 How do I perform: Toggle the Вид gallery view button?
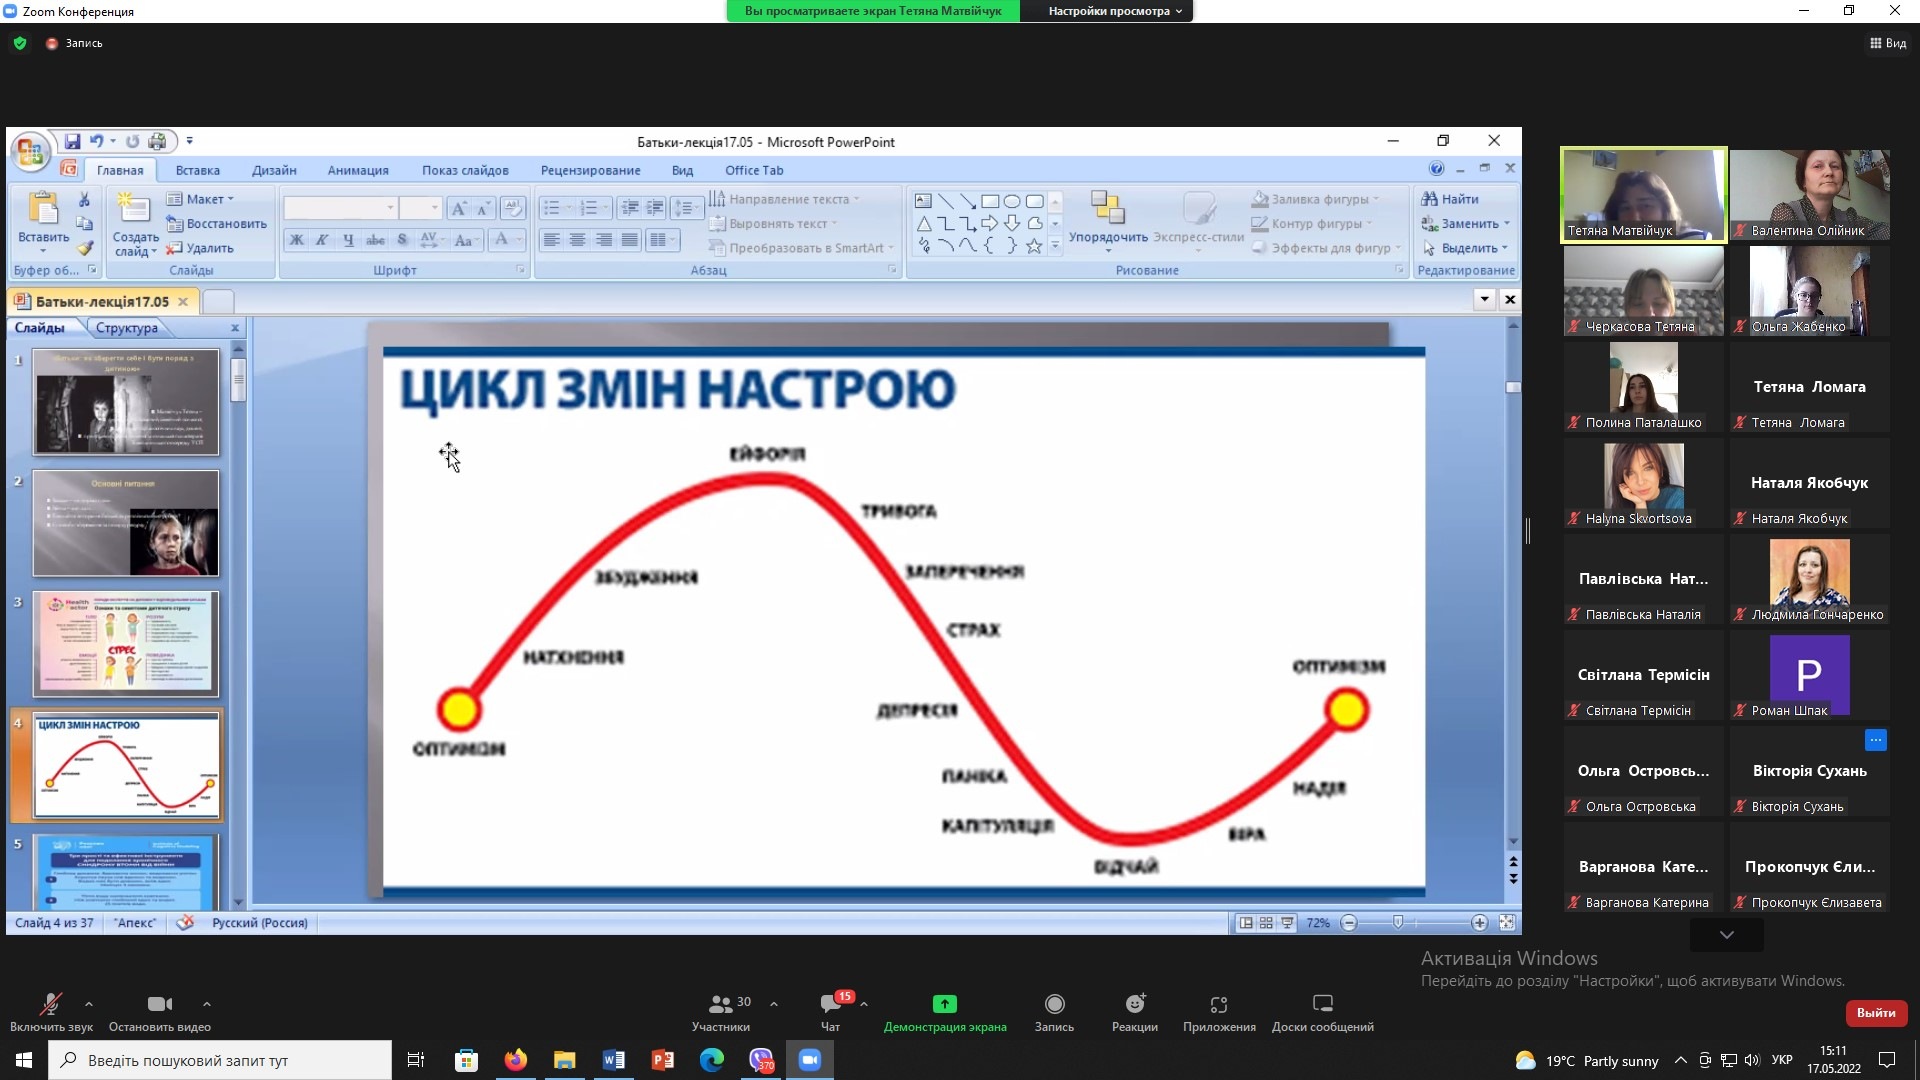tap(1888, 43)
